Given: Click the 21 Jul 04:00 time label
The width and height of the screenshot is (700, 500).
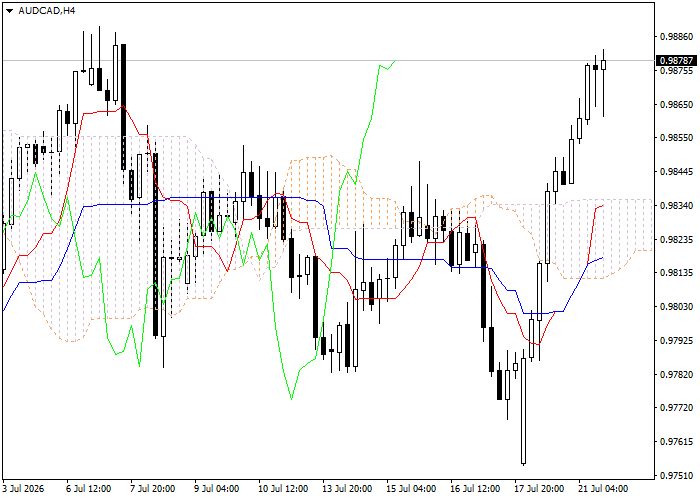Looking at the screenshot, I should [x=603, y=489].
